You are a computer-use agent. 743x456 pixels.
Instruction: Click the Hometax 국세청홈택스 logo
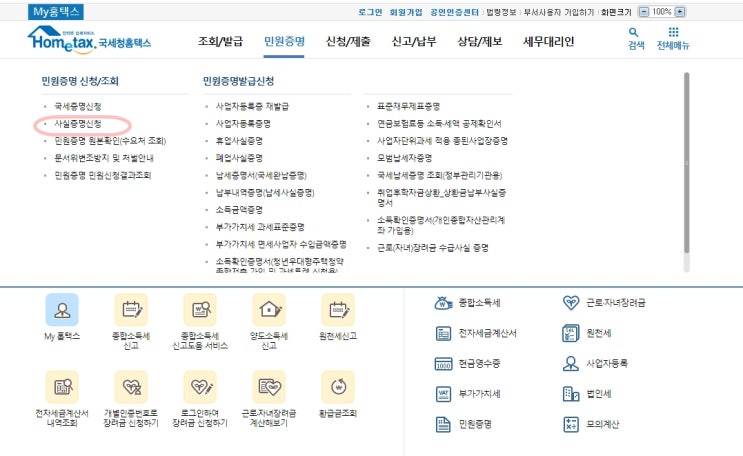point(89,40)
